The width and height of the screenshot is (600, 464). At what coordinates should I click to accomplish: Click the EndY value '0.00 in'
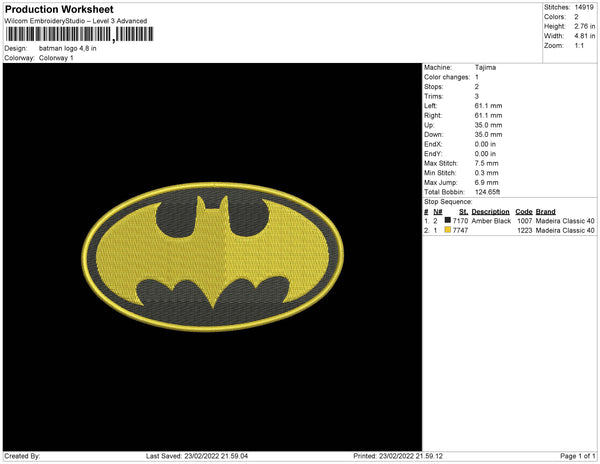(x=485, y=154)
